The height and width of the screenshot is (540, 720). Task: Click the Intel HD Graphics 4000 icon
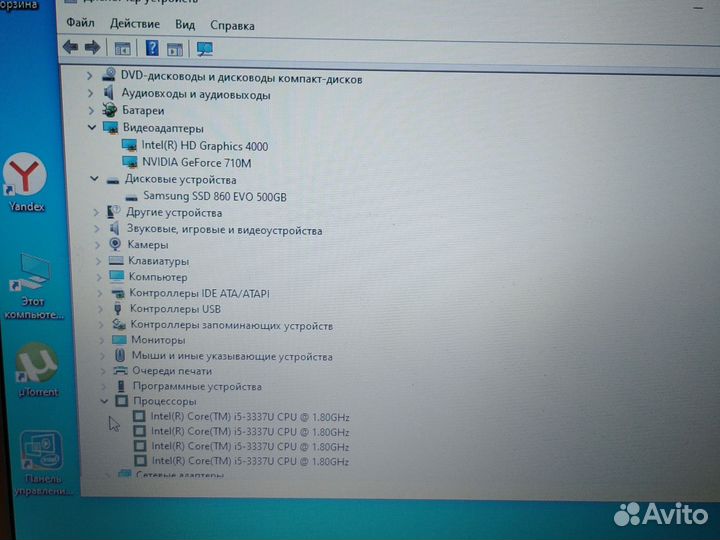pyautogui.click(x=129, y=145)
